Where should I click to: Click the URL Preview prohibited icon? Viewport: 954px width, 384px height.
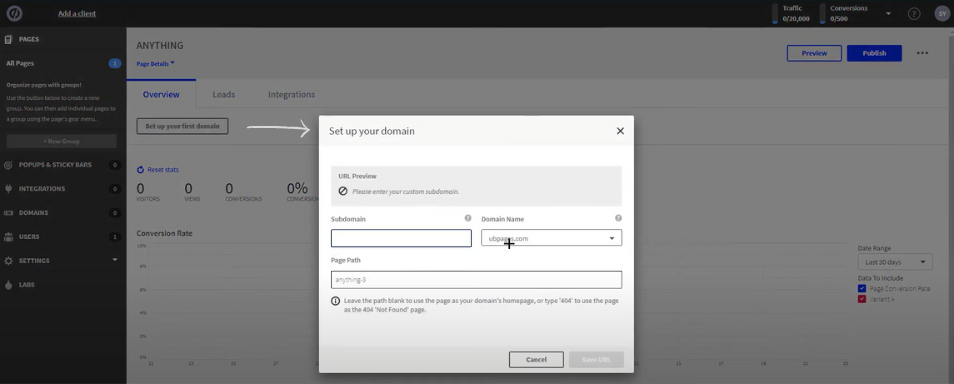coord(343,191)
